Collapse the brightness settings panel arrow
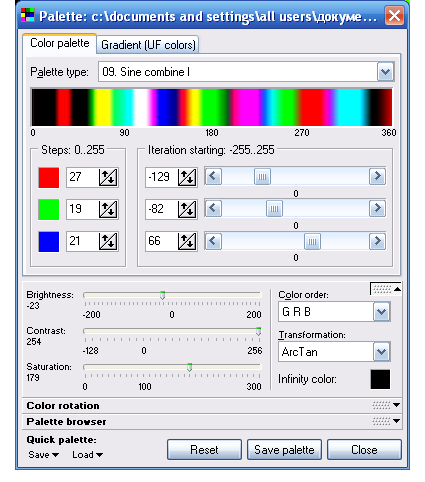 397,289
